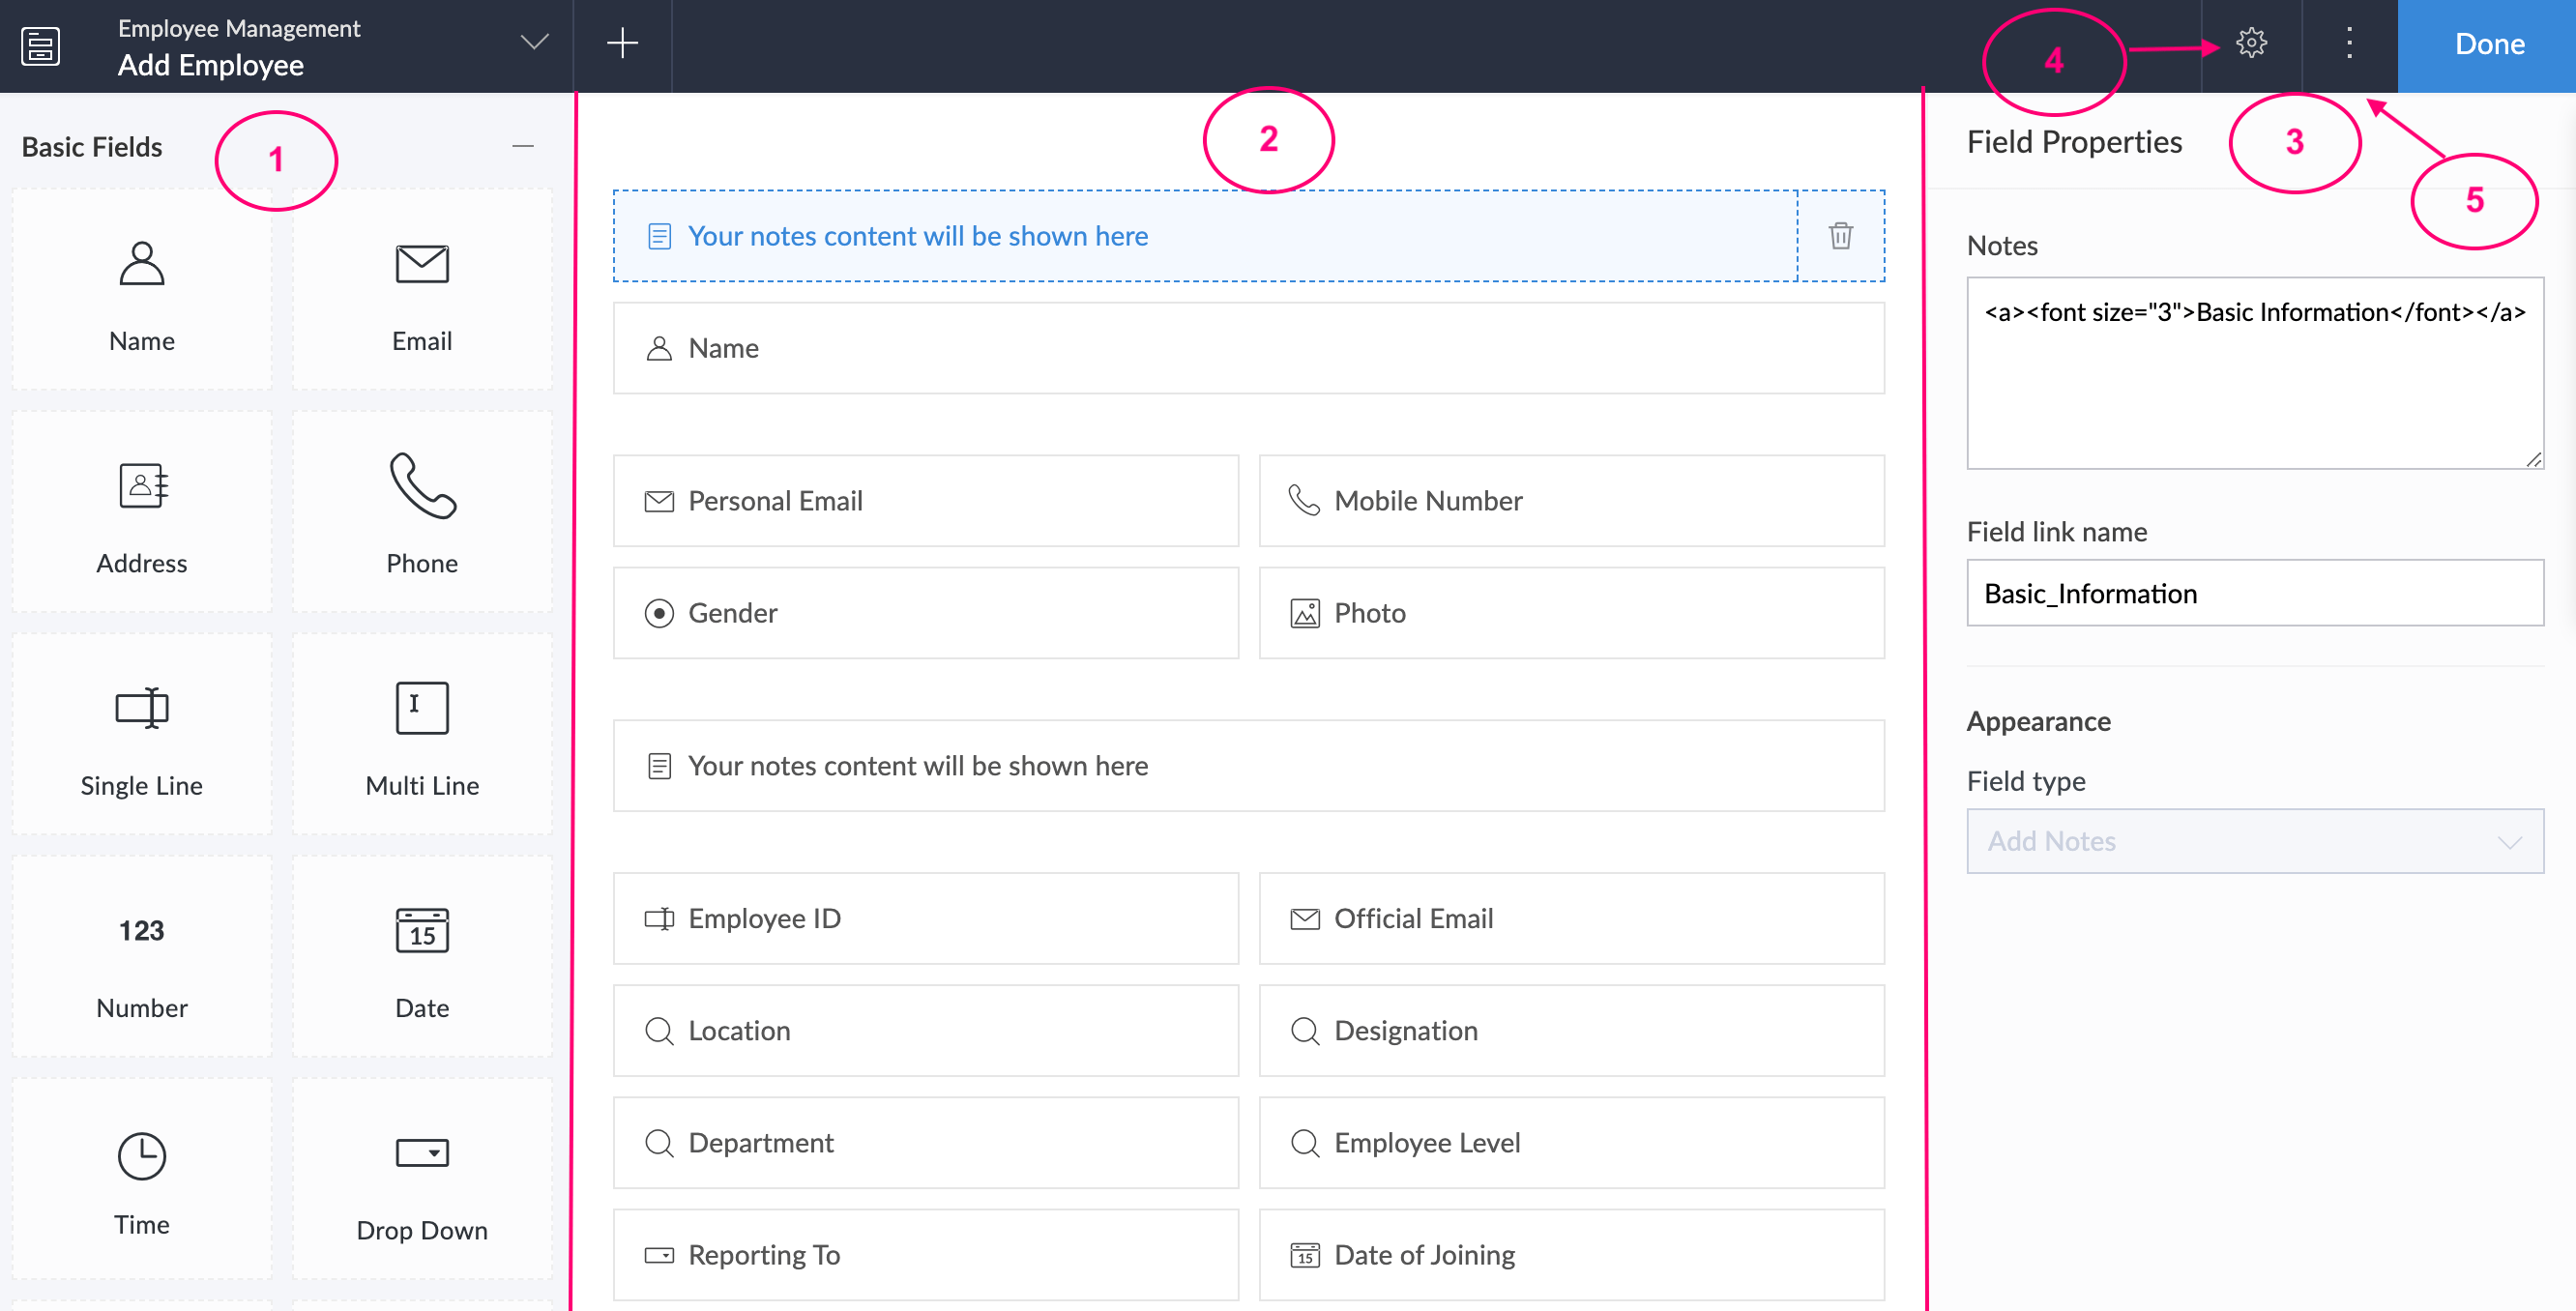Click the Name field icon in Basic Fields

(141, 265)
